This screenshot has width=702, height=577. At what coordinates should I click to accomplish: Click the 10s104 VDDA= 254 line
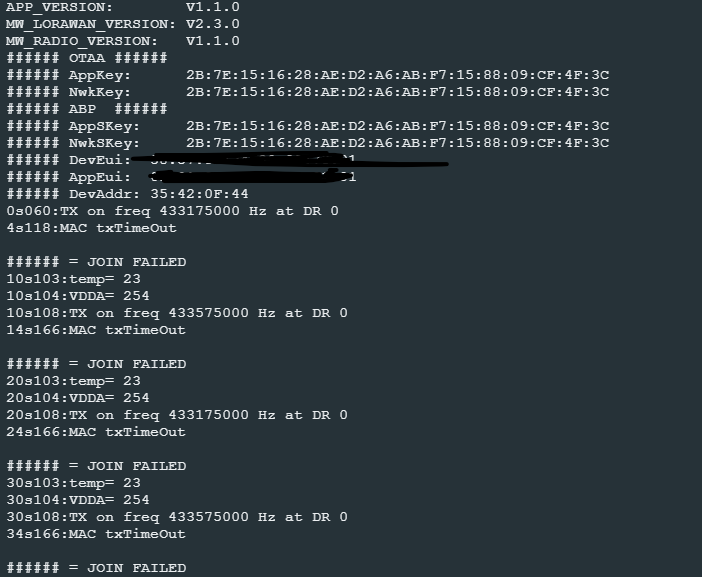pyautogui.click(x=77, y=296)
